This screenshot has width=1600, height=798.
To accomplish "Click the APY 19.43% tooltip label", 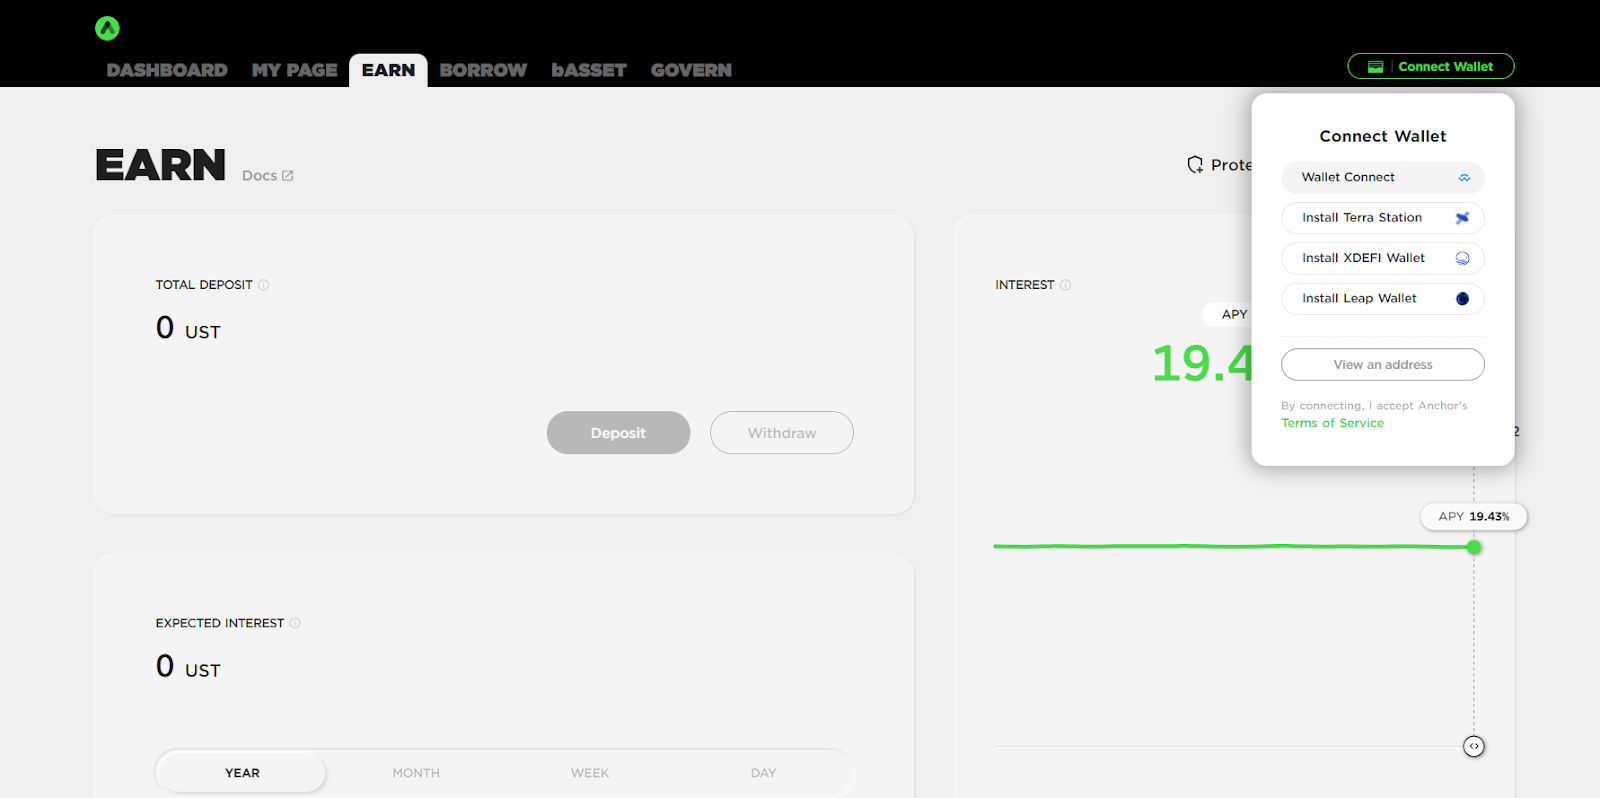I will tap(1474, 517).
